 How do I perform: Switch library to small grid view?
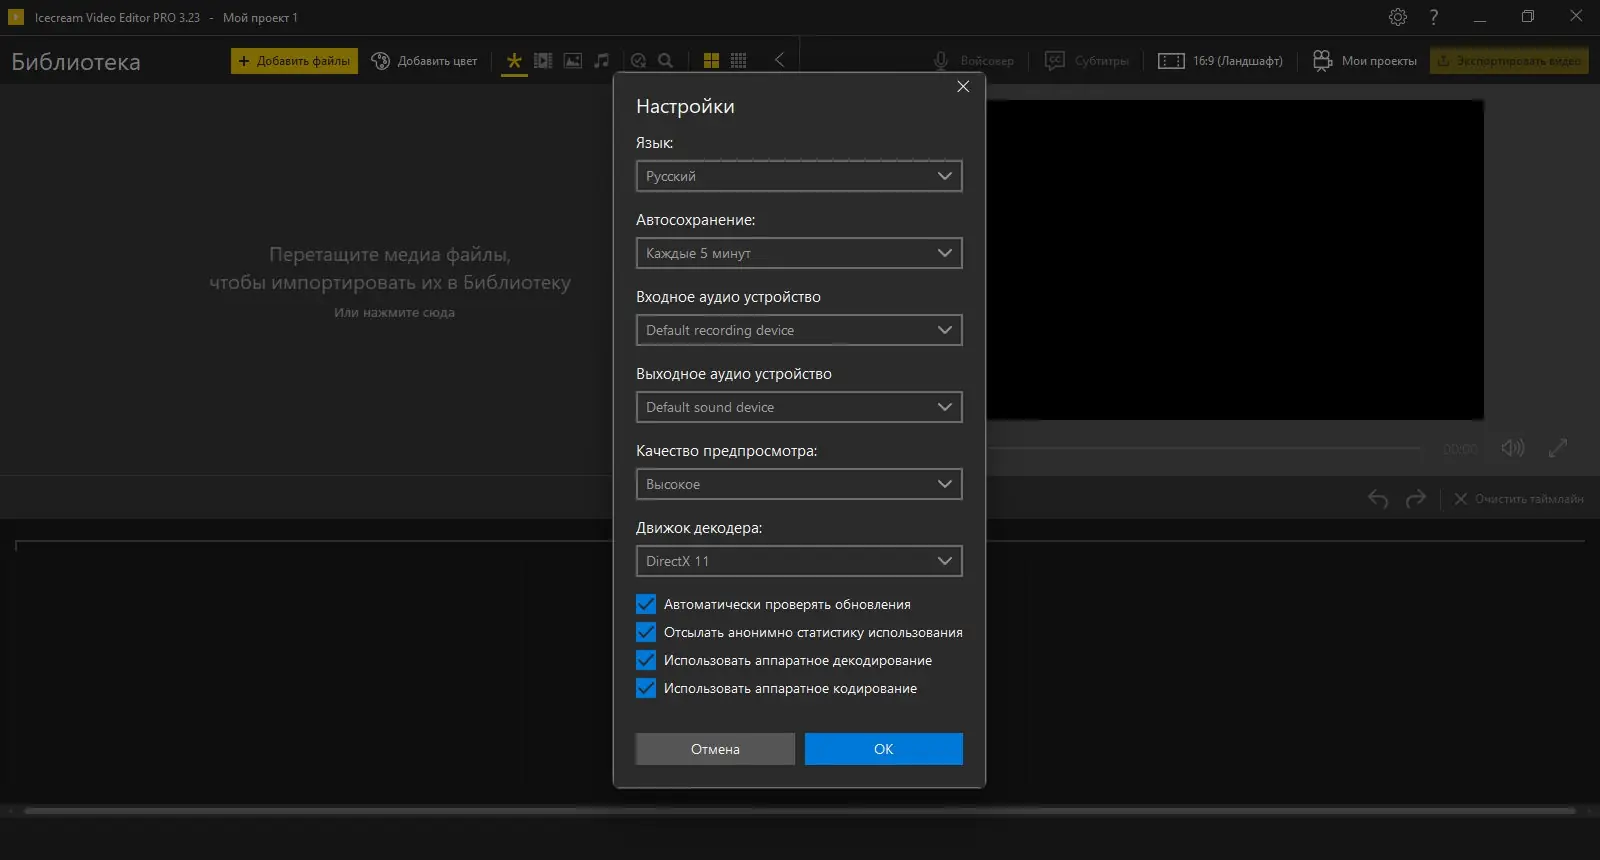pyautogui.click(x=739, y=61)
